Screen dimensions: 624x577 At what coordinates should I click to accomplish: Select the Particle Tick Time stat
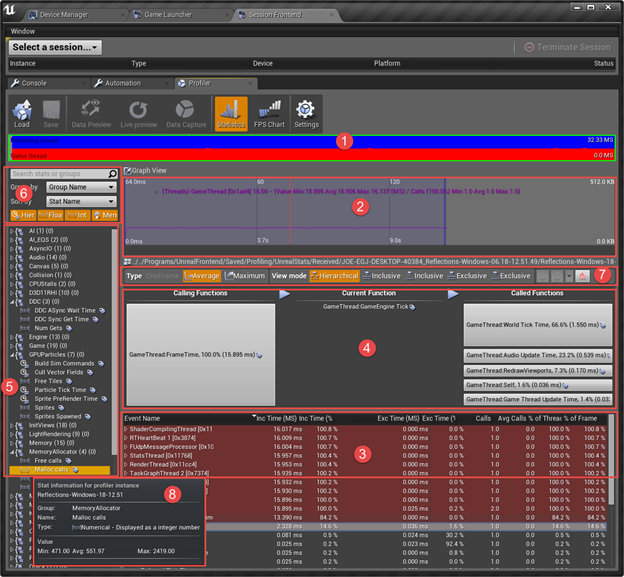(x=60, y=390)
